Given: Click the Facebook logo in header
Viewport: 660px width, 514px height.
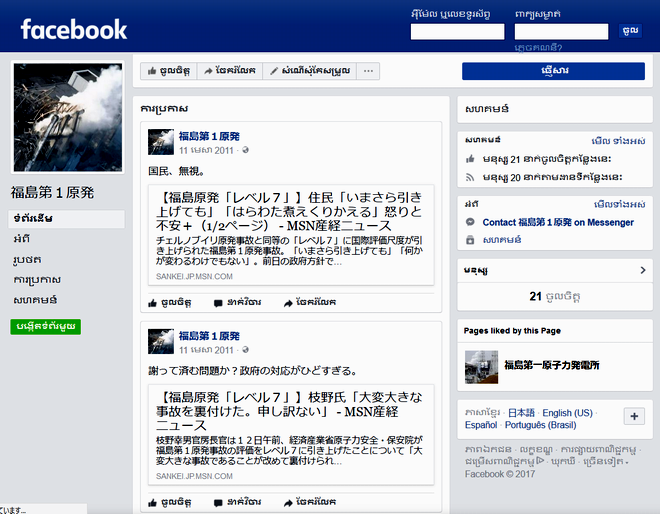Looking at the screenshot, I should pyautogui.click(x=74, y=29).
